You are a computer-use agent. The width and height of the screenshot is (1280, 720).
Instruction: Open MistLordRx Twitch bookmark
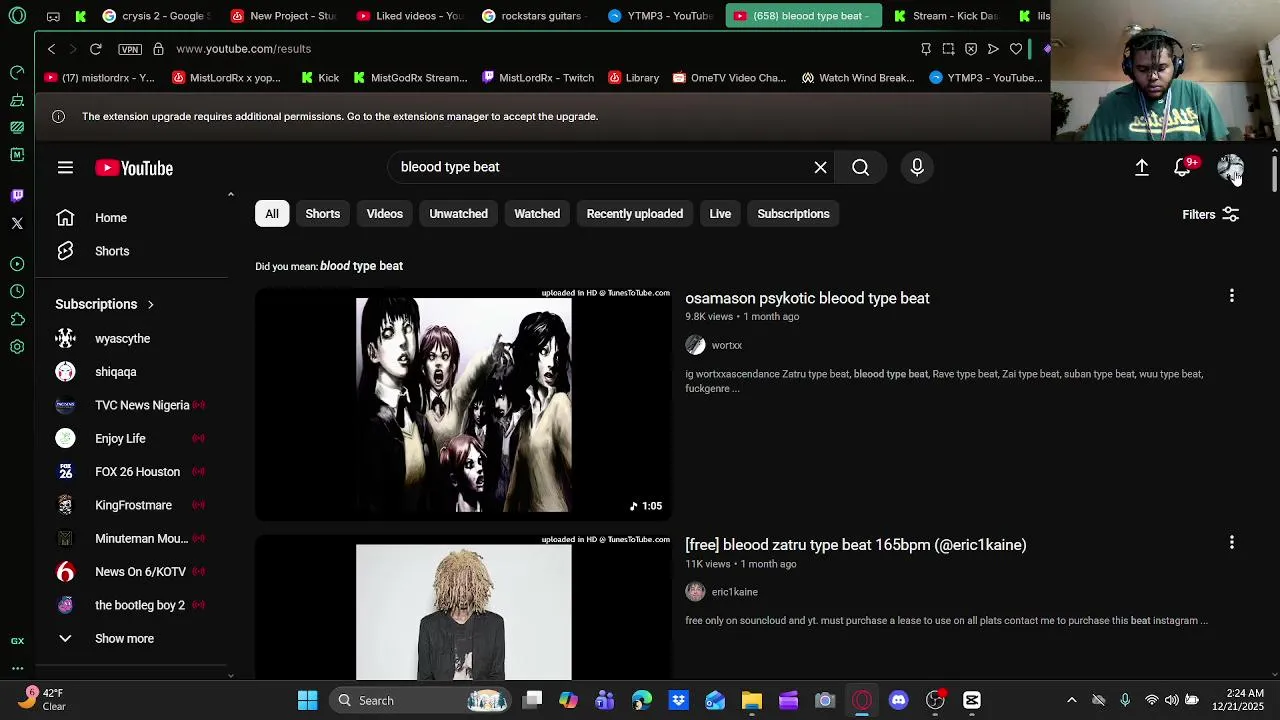[x=538, y=78]
